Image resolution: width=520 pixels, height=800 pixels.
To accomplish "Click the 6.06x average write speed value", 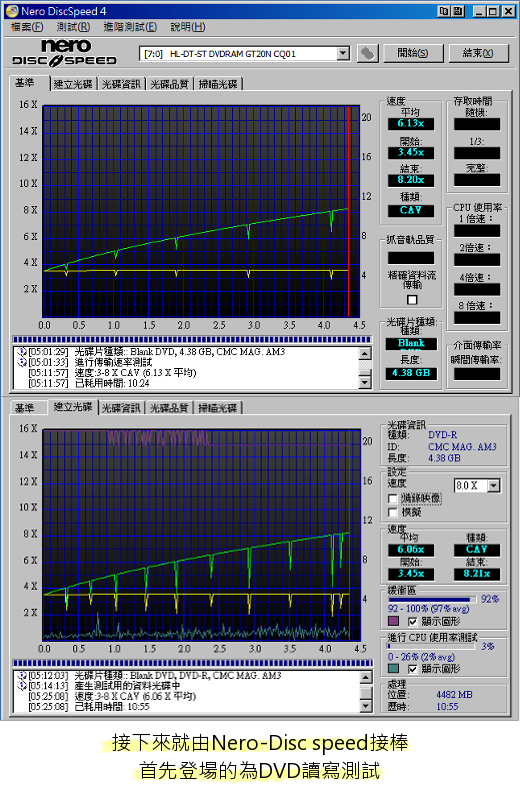I will click(x=411, y=549).
